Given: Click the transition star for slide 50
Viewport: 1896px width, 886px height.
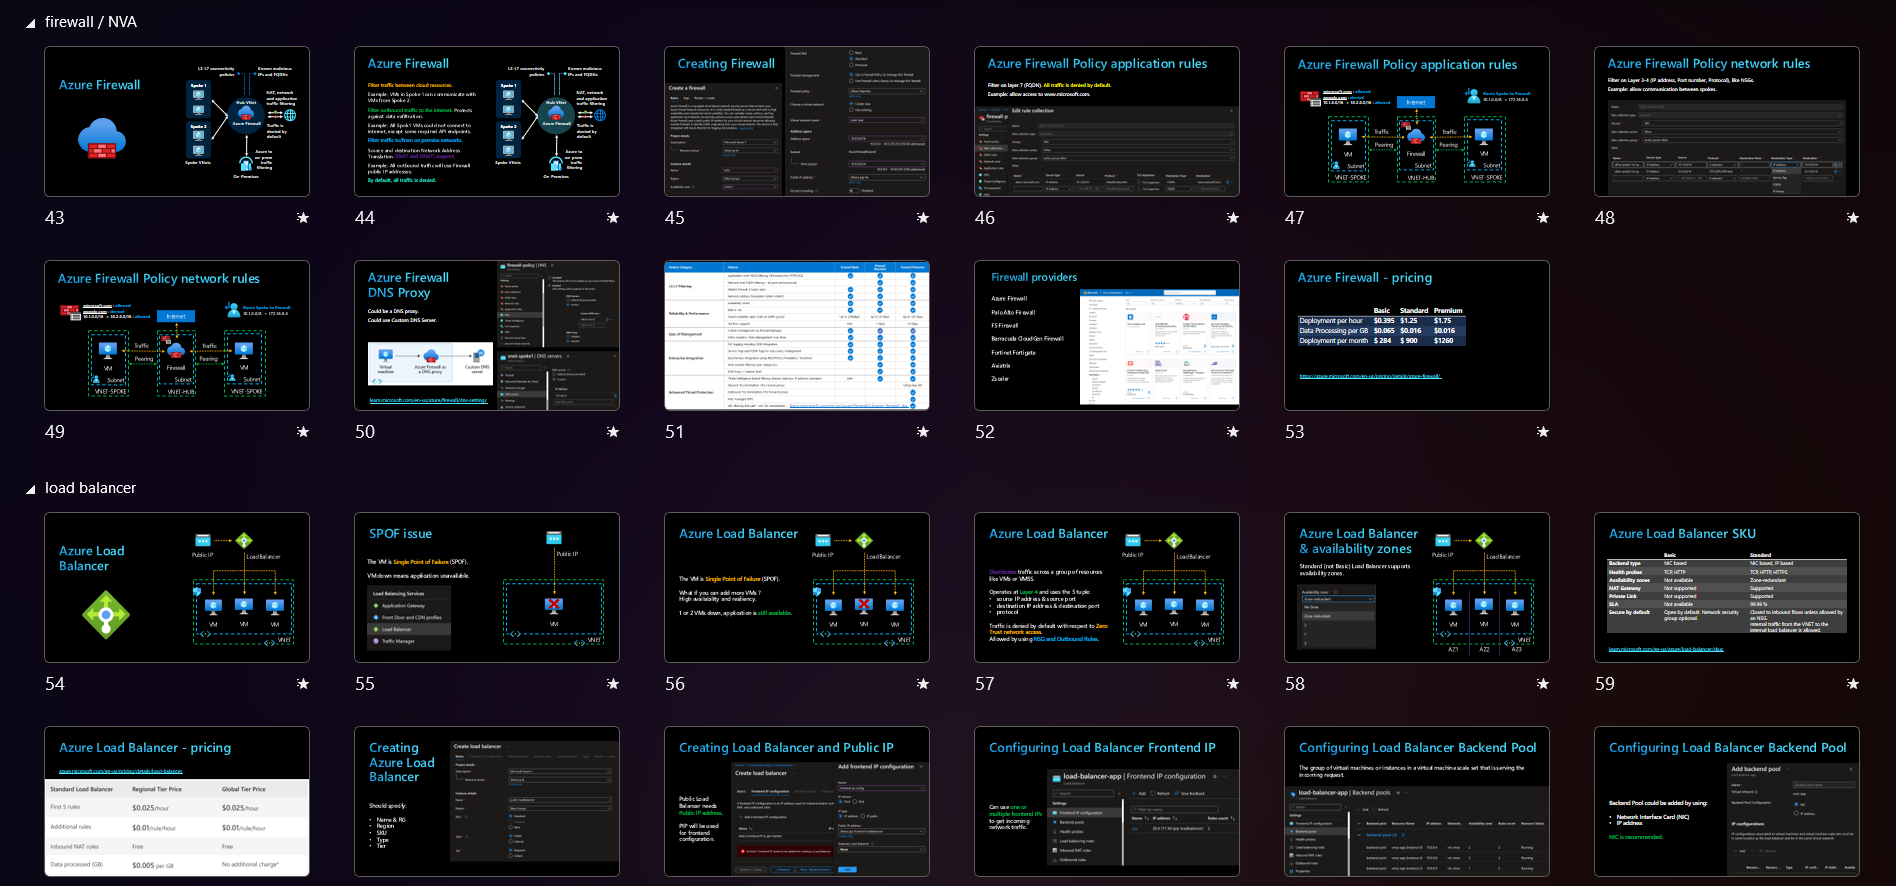Looking at the screenshot, I should 613,432.
